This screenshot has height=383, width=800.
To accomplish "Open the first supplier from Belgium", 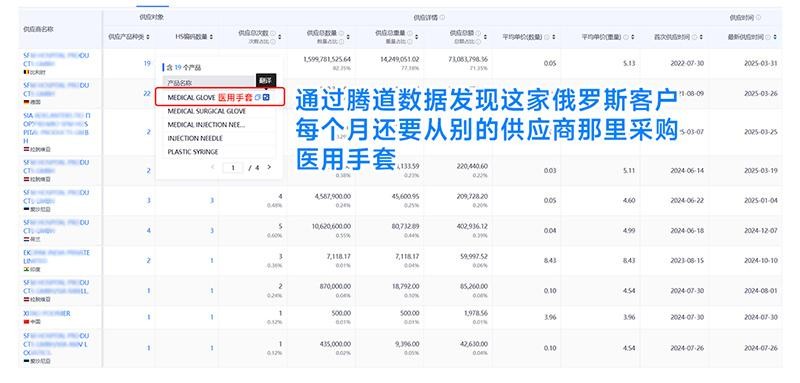I will 56,60.
